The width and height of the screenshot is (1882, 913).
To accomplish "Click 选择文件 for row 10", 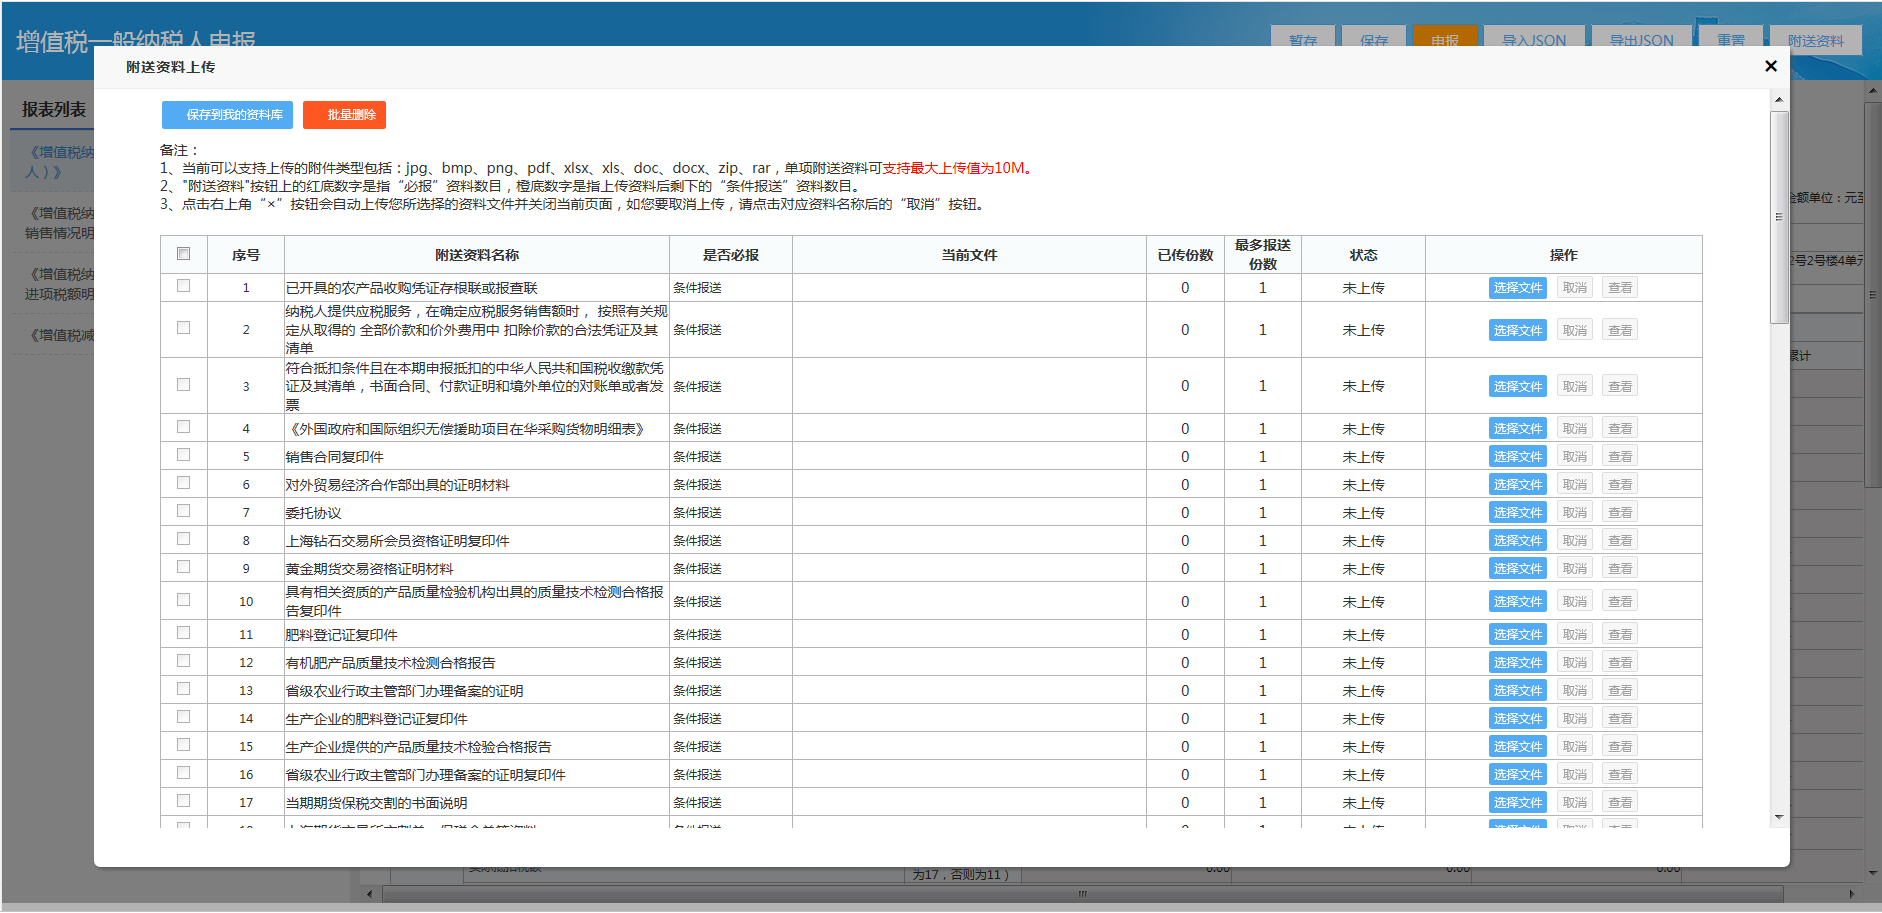I will pyautogui.click(x=1517, y=601).
